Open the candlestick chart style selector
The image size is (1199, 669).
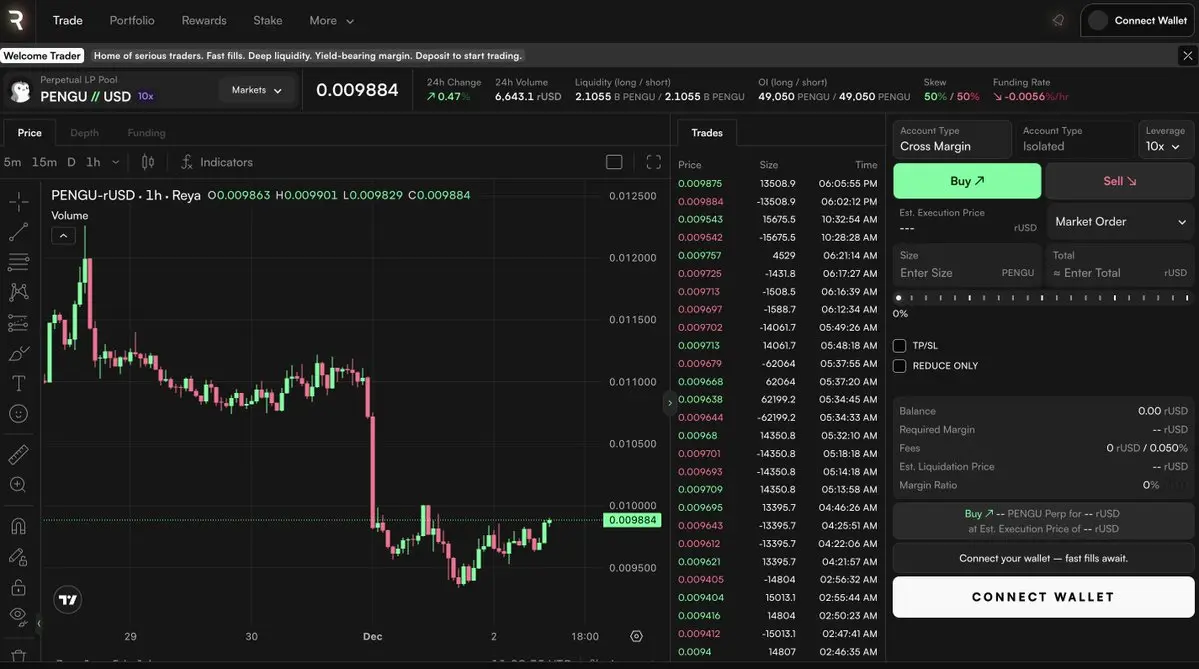click(x=148, y=162)
